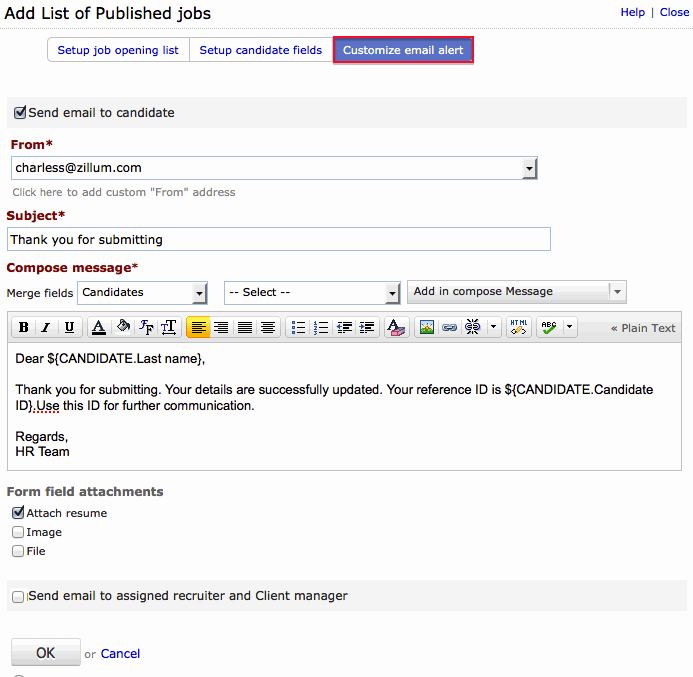Expand the Add in compose Message arrow
Viewport: 693px width, 677px height.
point(617,292)
